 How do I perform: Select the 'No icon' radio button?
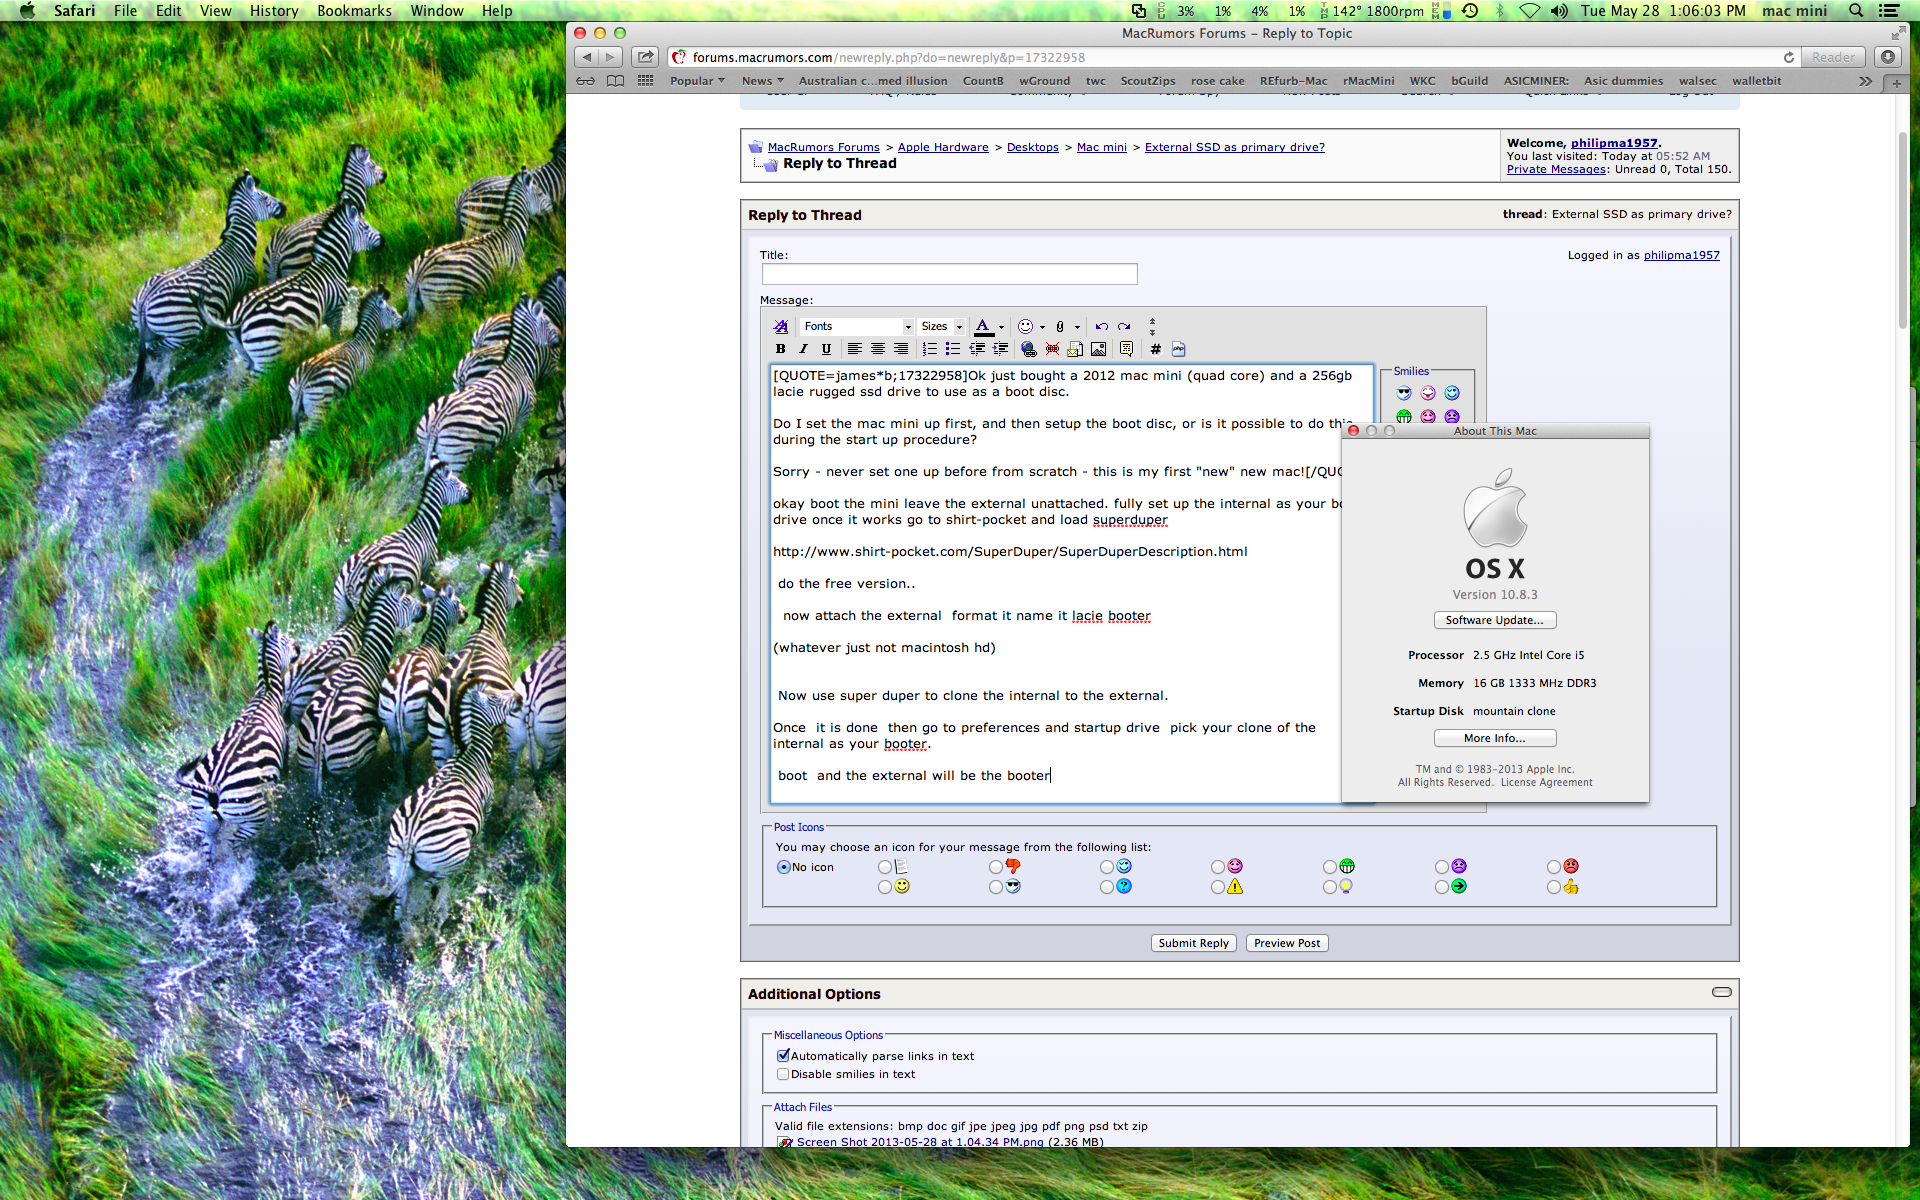[783, 867]
